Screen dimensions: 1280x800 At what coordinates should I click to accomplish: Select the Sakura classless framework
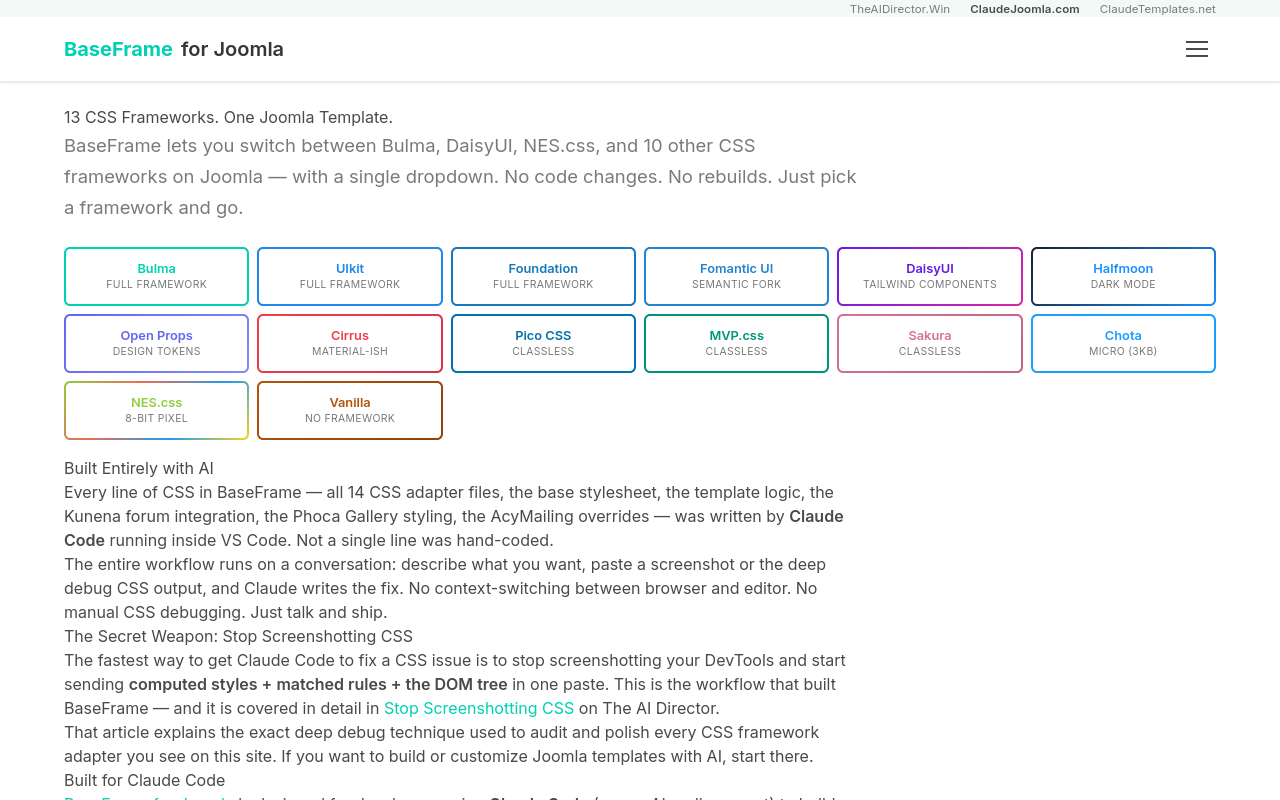tap(929, 343)
